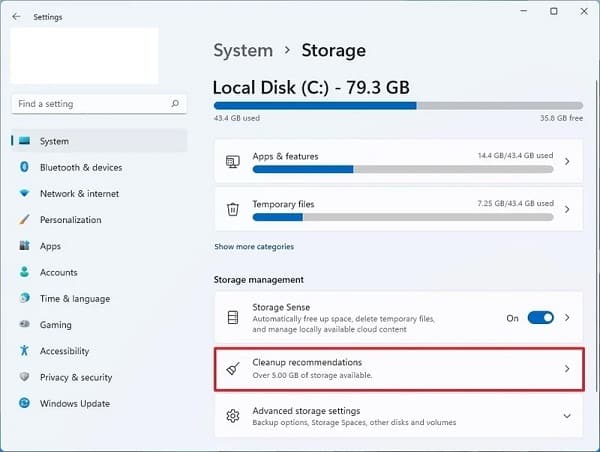Select Accessibility in sidebar
600x452 pixels.
click(x=99, y=351)
